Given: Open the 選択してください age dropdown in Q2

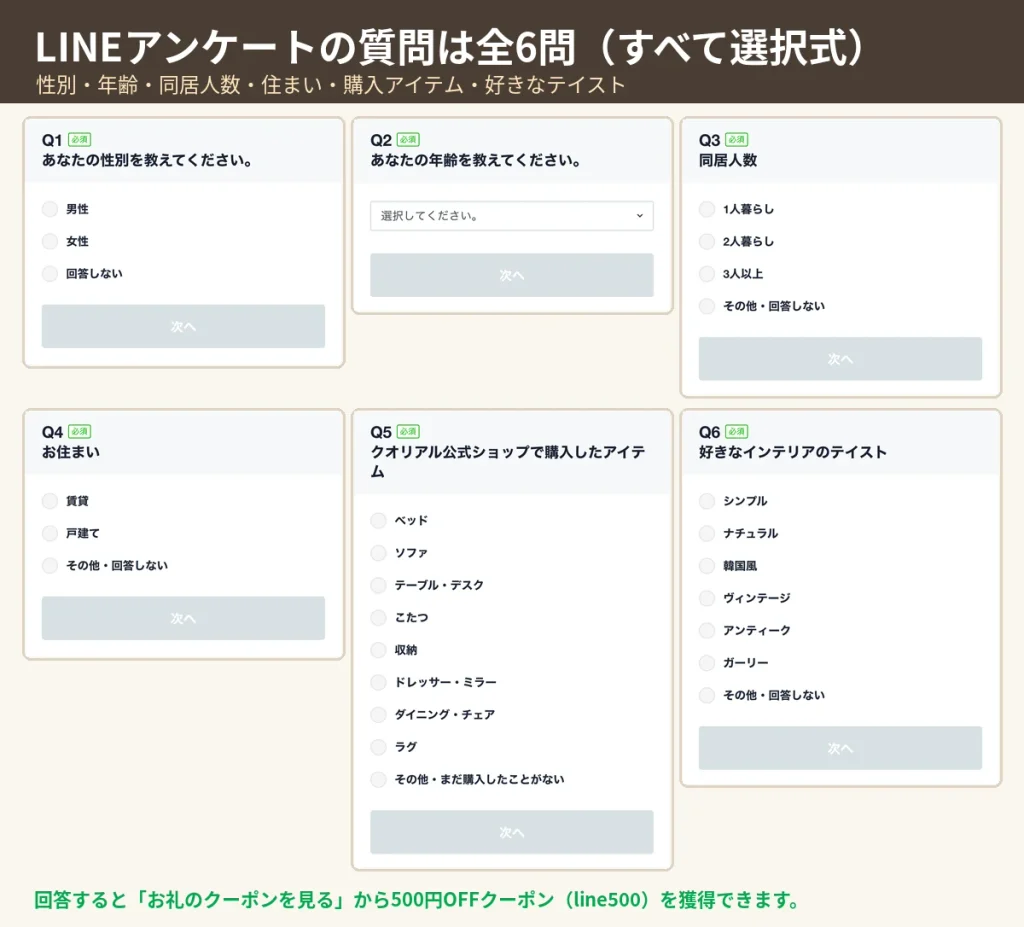Looking at the screenshot, I should 511,216.
